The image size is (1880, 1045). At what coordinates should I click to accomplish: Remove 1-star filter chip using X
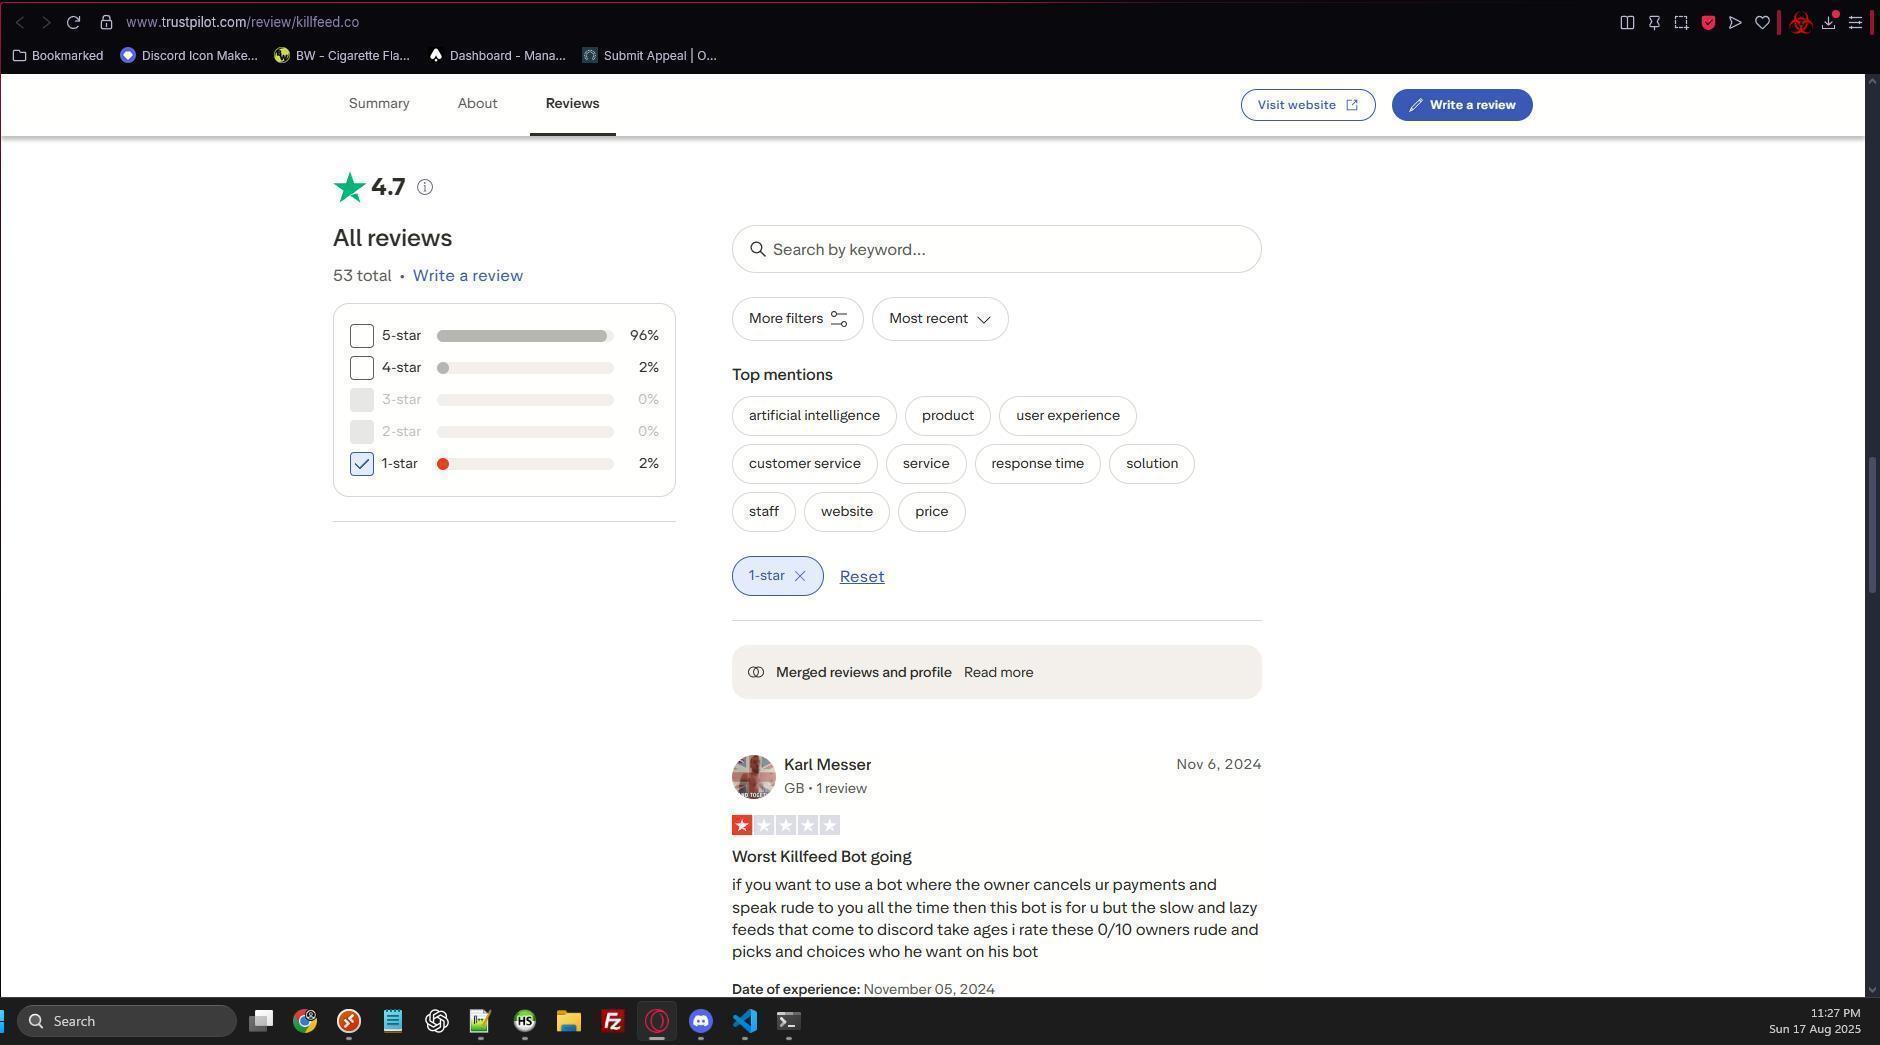(x=800, y=576)
